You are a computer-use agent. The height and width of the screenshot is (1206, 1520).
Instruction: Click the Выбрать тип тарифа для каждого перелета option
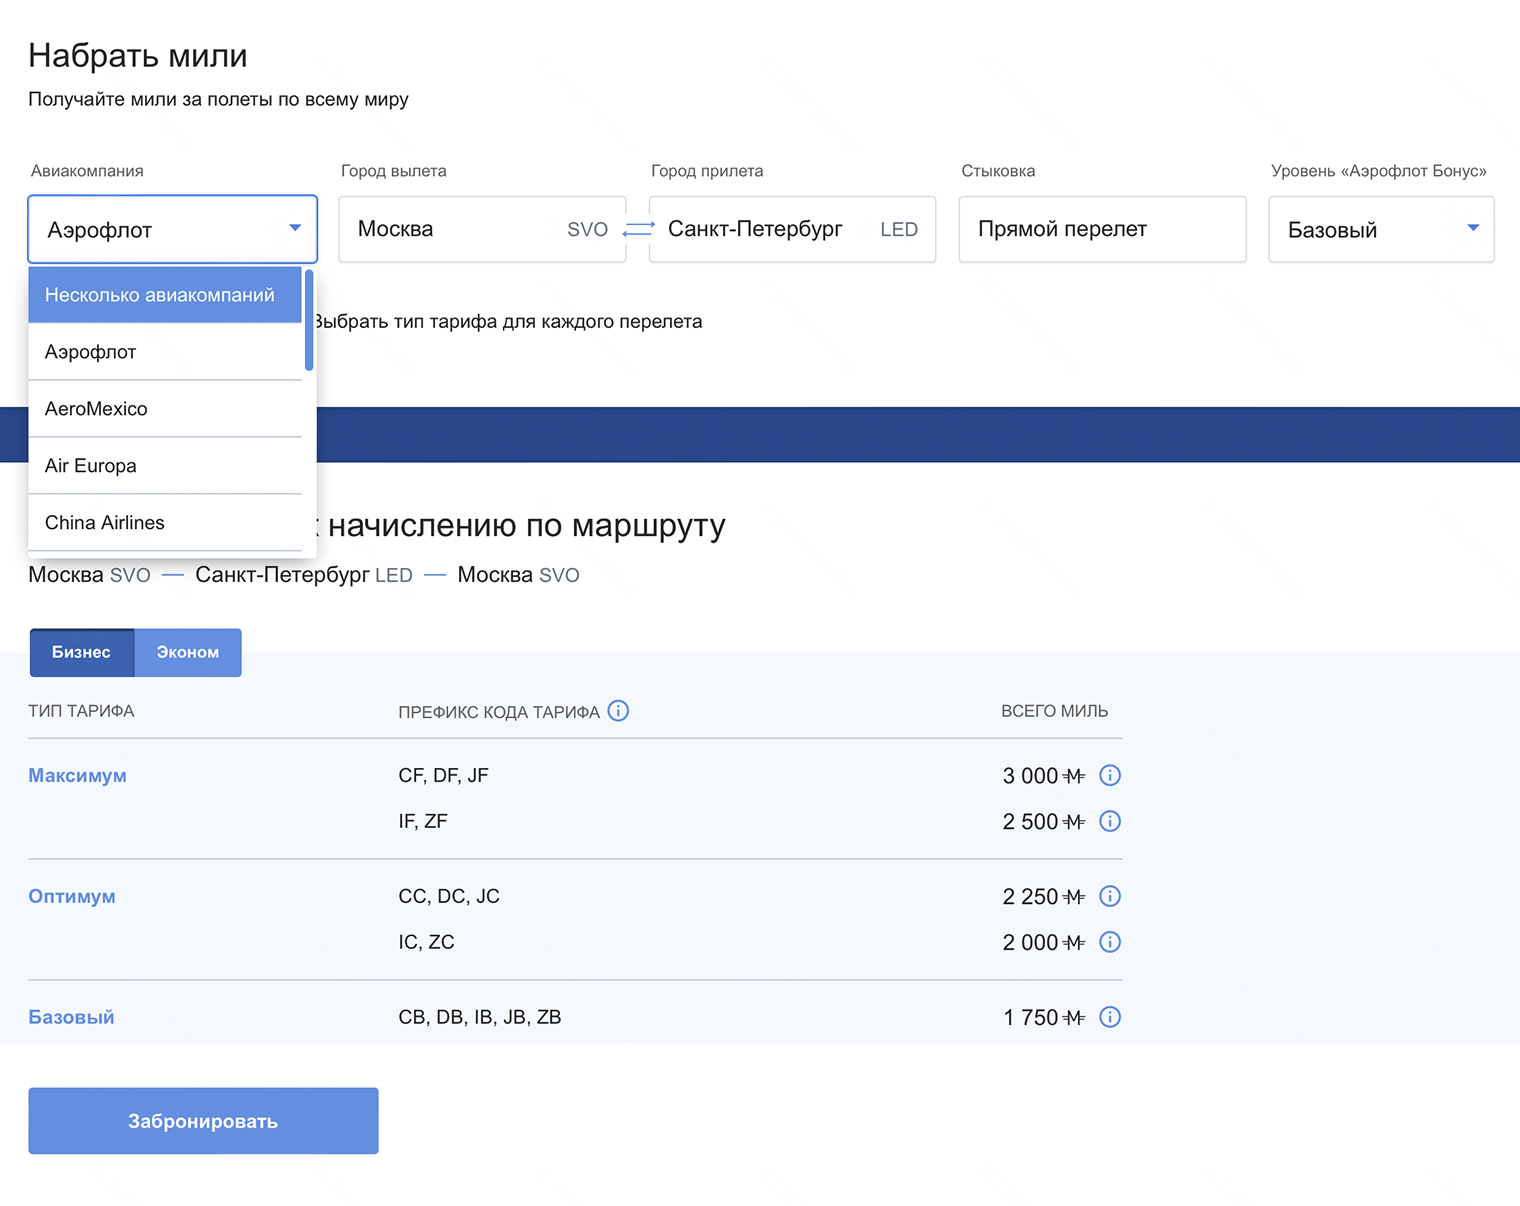tap(507, 321)
